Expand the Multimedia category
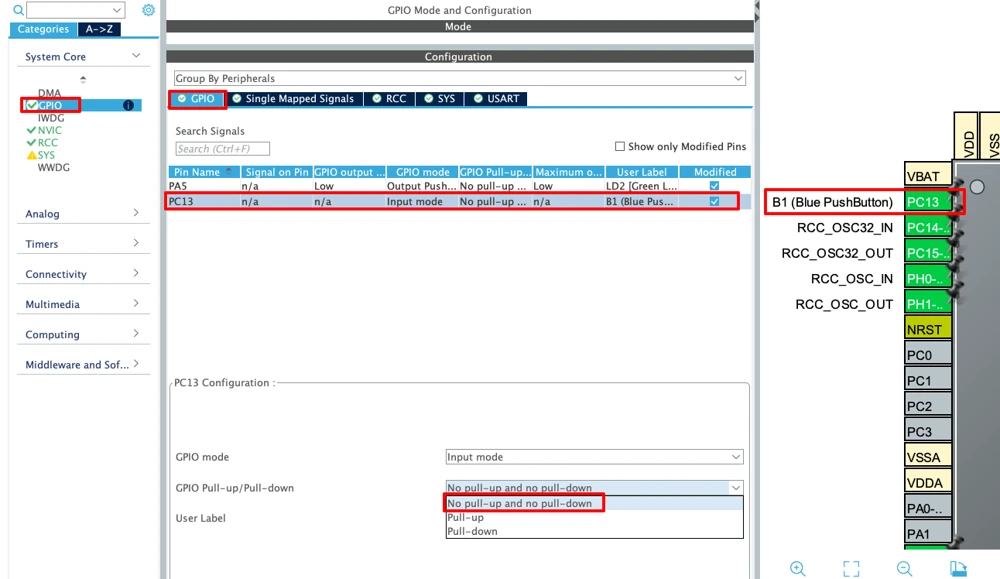 [x=83, y=304]
